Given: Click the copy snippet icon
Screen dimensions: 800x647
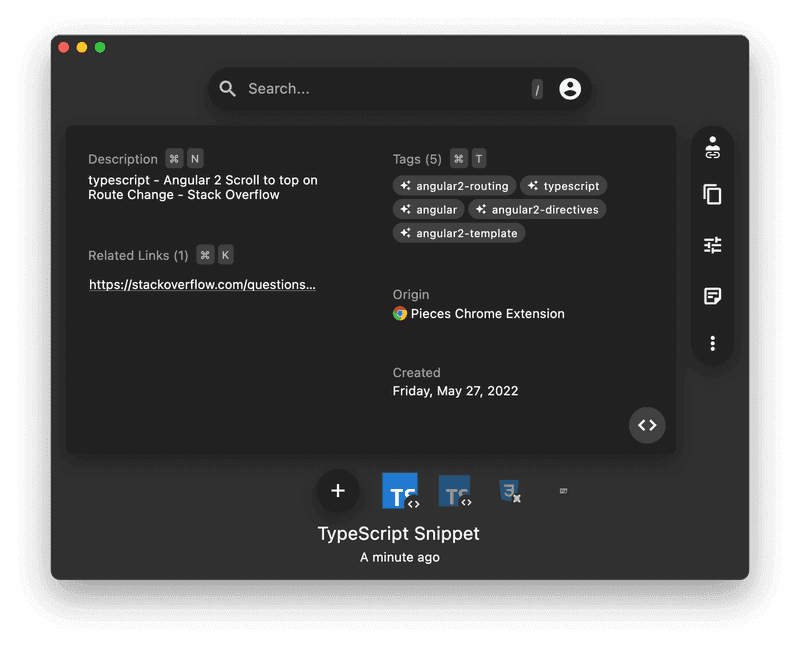Looking at the screenshot, I should click(713, 194).
